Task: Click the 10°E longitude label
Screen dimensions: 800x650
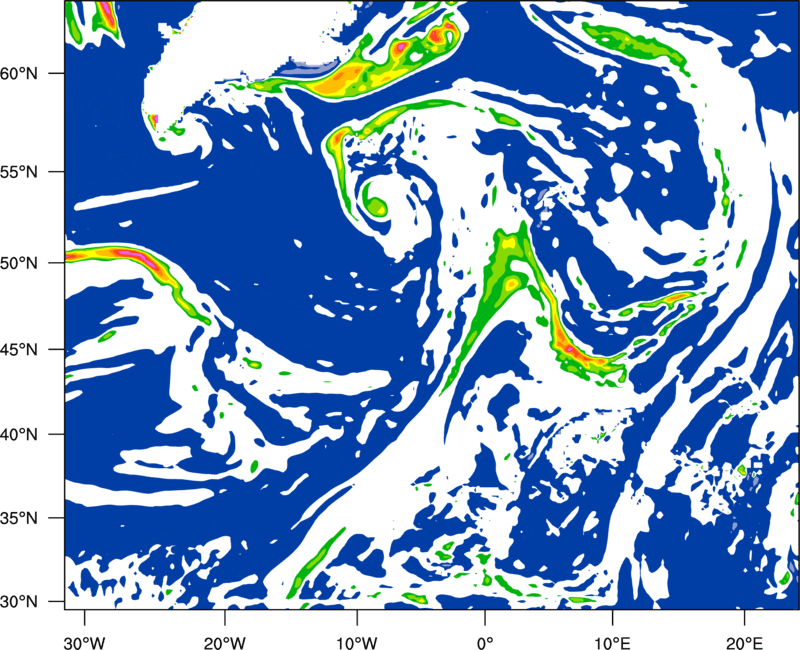Action: pos(613,643)
